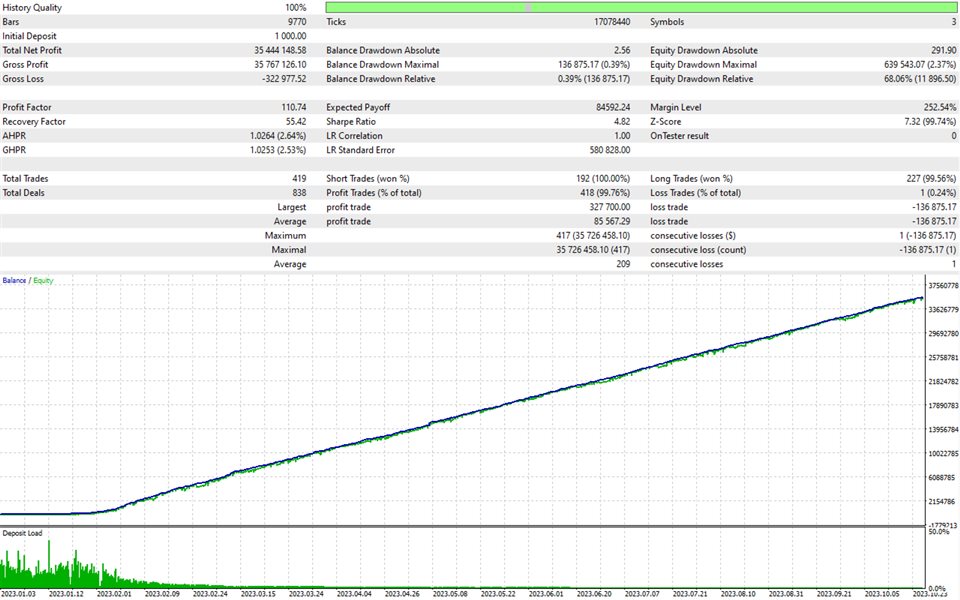Select the 'LR Correlation' label
960x600 pixels.
(x=354, y=135)
